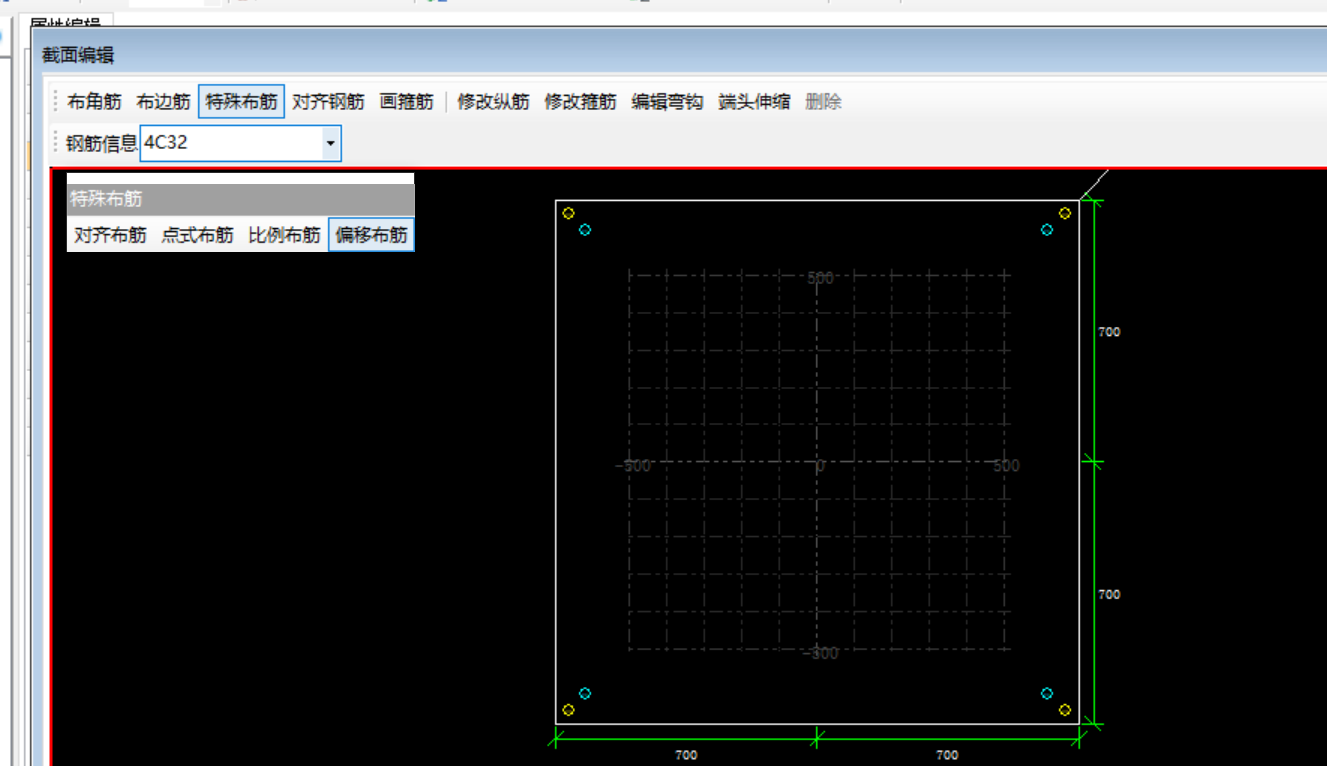Open the 编辑弯钩 tool

click(x=667, y=102)
